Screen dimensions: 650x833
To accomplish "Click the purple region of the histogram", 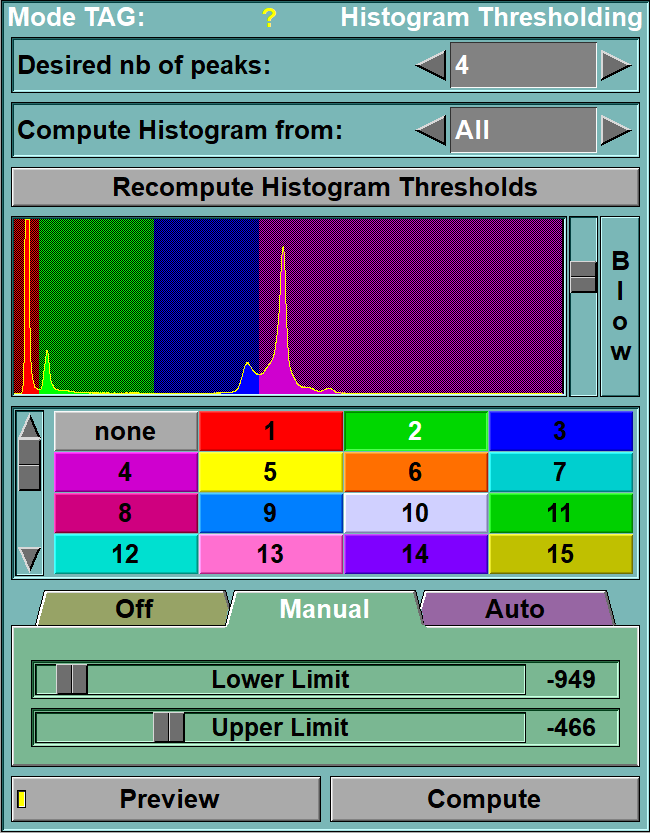I will [x=411, y=306].
